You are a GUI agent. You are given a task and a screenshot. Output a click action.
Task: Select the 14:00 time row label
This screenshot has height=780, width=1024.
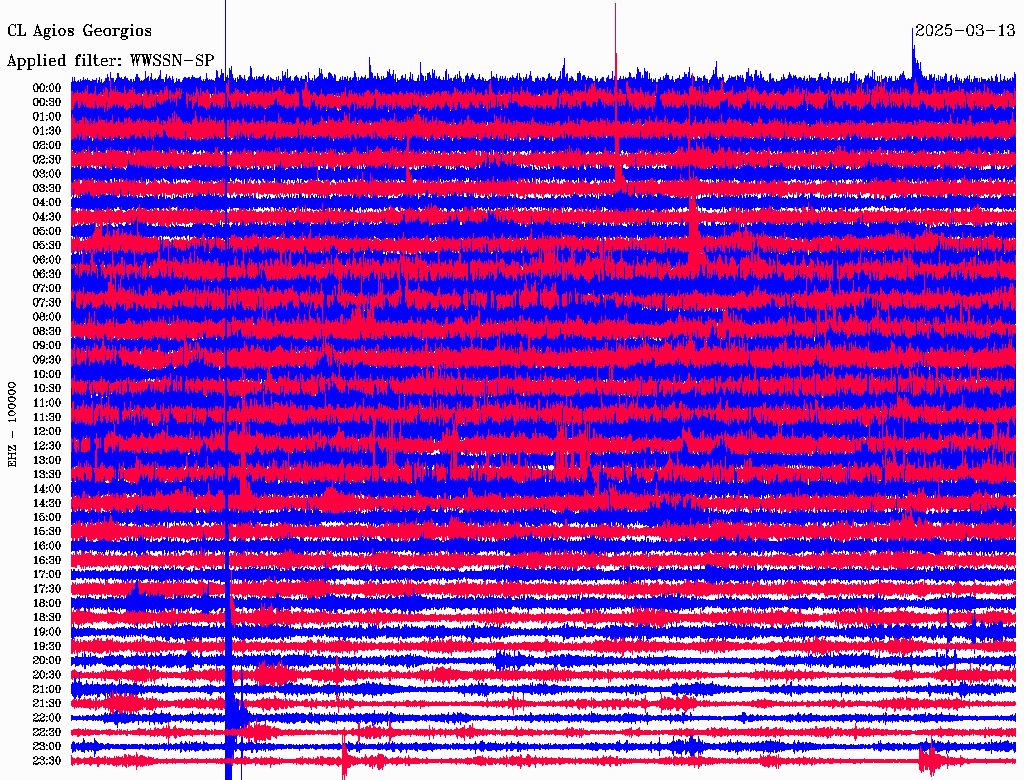point(47,489)
